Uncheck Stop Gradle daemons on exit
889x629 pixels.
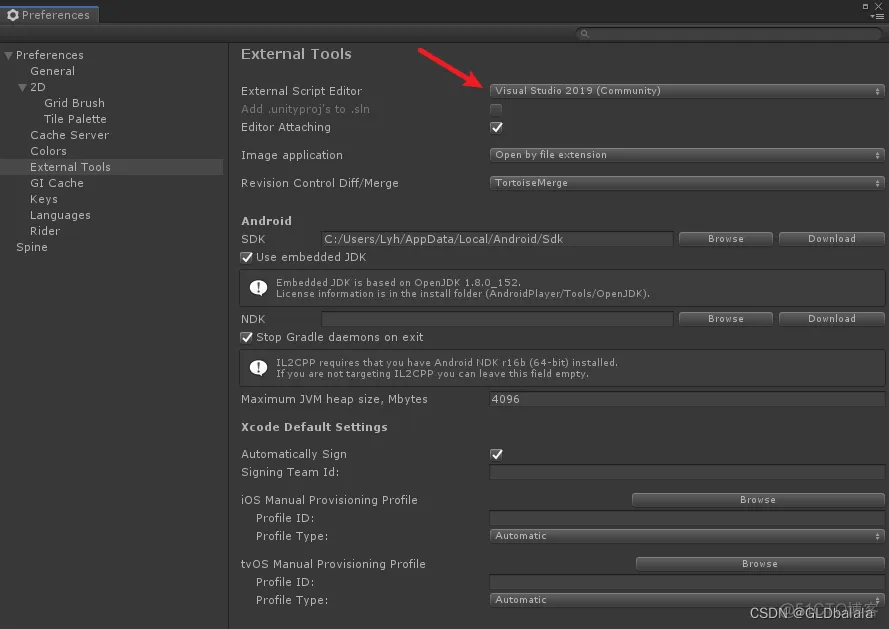point(246,337)
